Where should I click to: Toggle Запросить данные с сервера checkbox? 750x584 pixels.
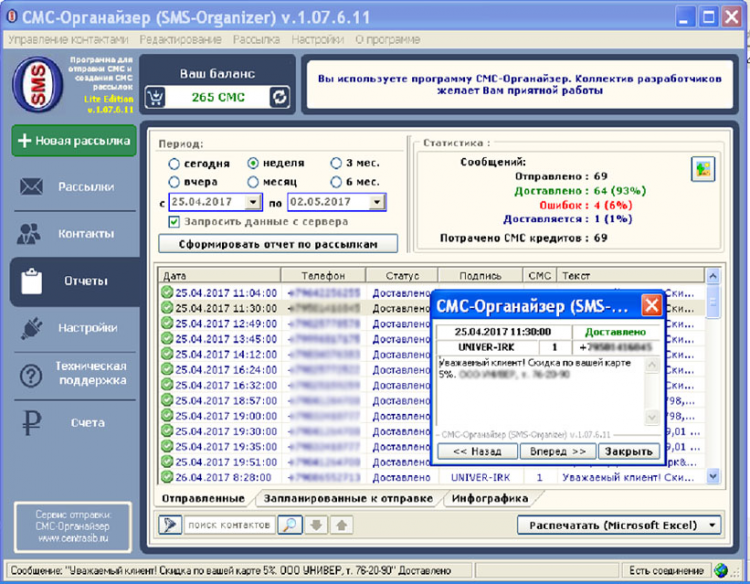click(174, 222)
